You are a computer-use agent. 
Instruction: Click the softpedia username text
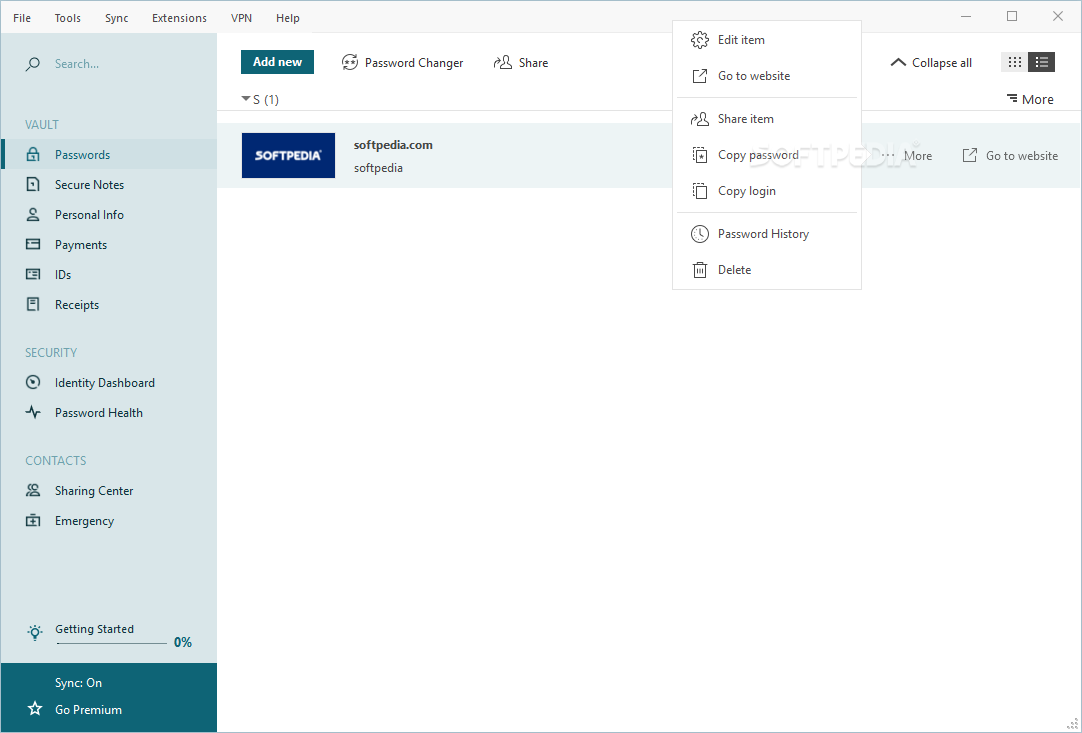[x=378, y=168]
